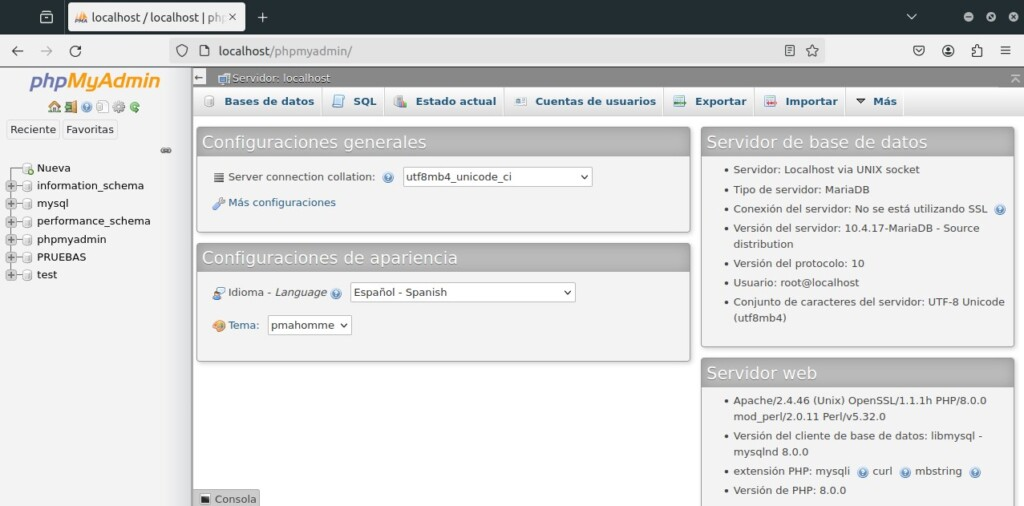This screenshot has width=1024, height=506.
Task: Click the link chain icon in sidebar
Action: pos(166,150)
